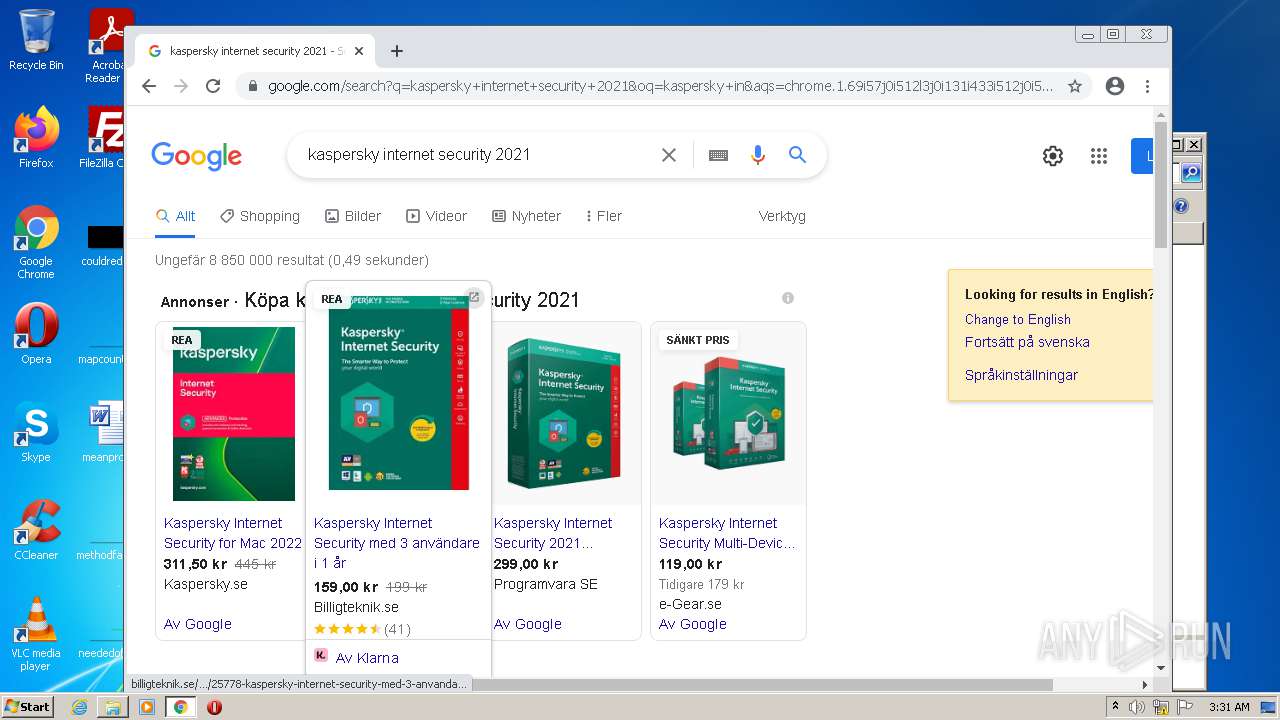Click the Chrome forward arrow
The width and height of the screenshot is (1280, 720).
point(181,86)
